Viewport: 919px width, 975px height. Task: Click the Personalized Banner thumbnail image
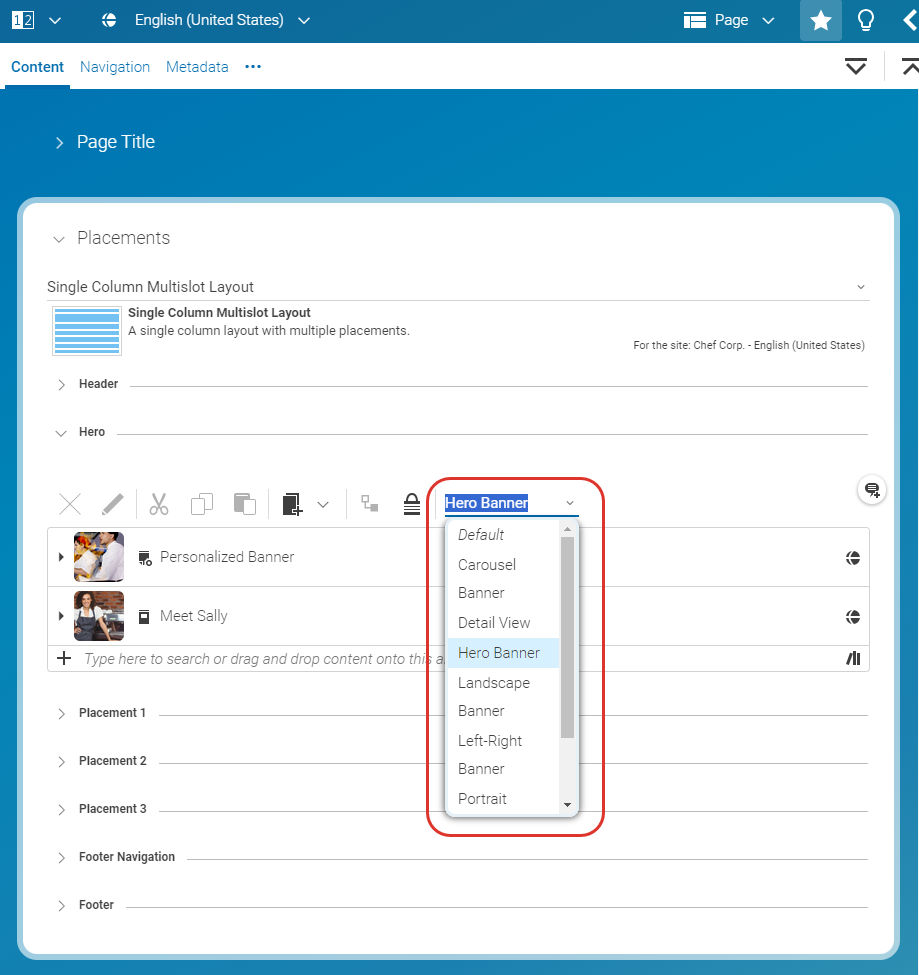pos(98,558)
